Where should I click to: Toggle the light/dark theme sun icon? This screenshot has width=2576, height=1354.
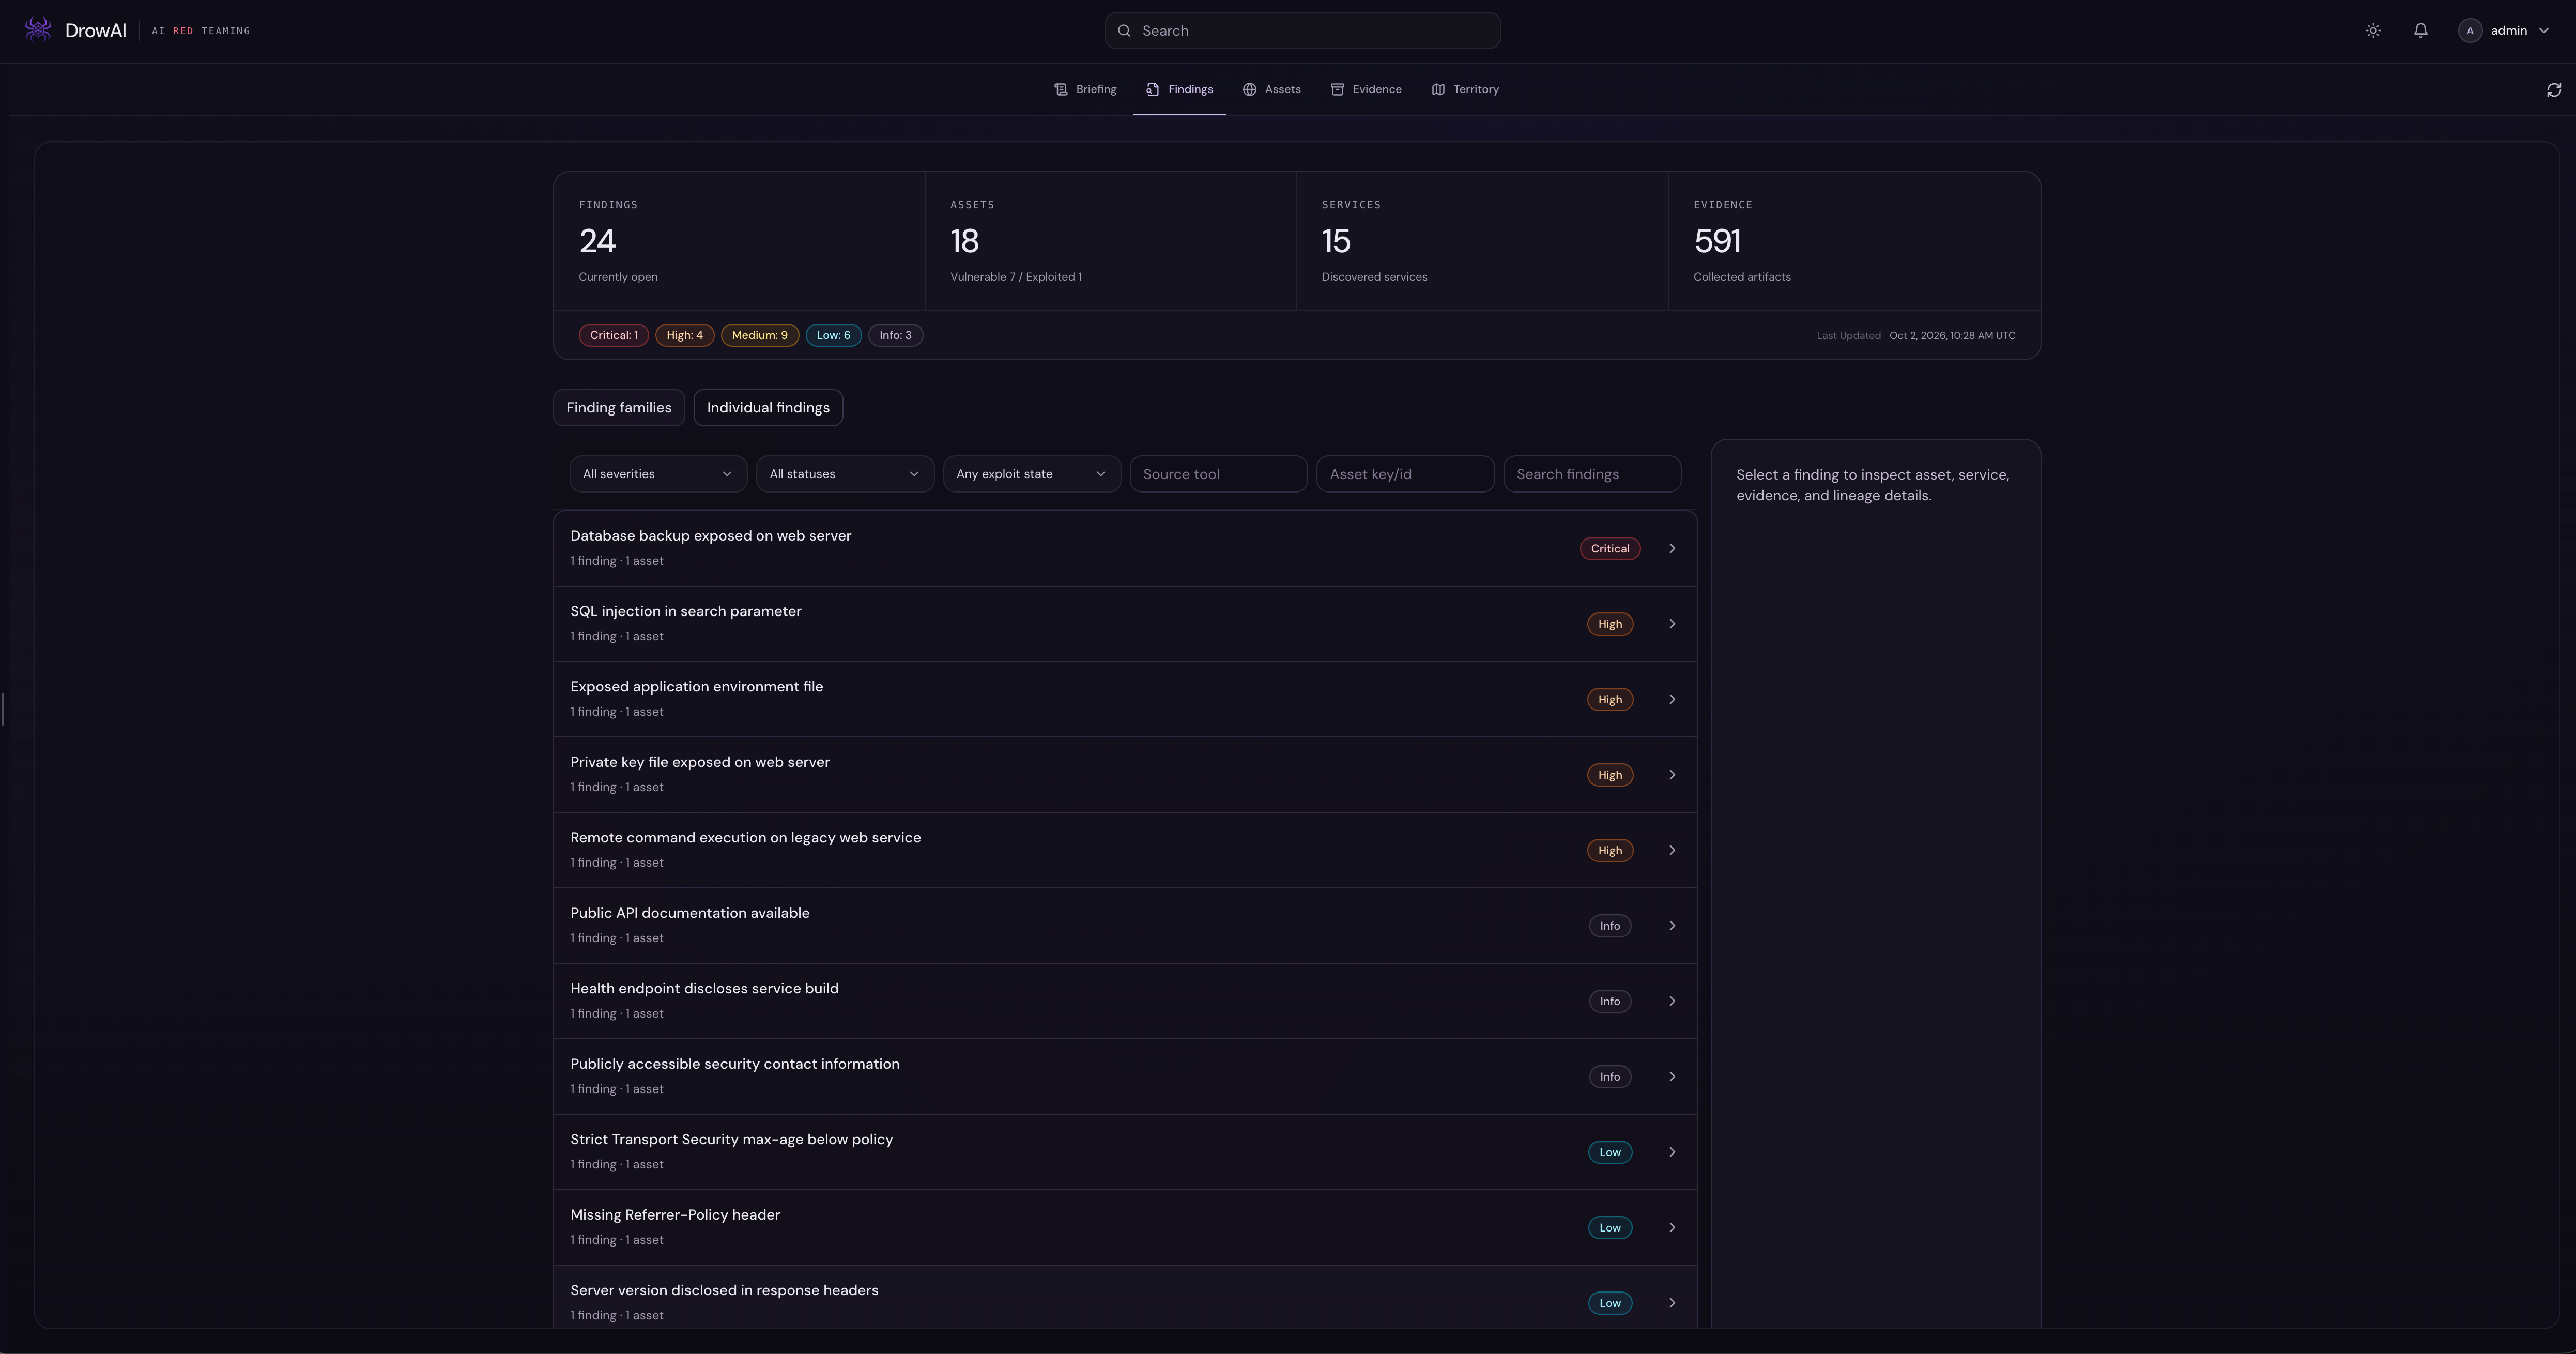(x=2373, y=31)
